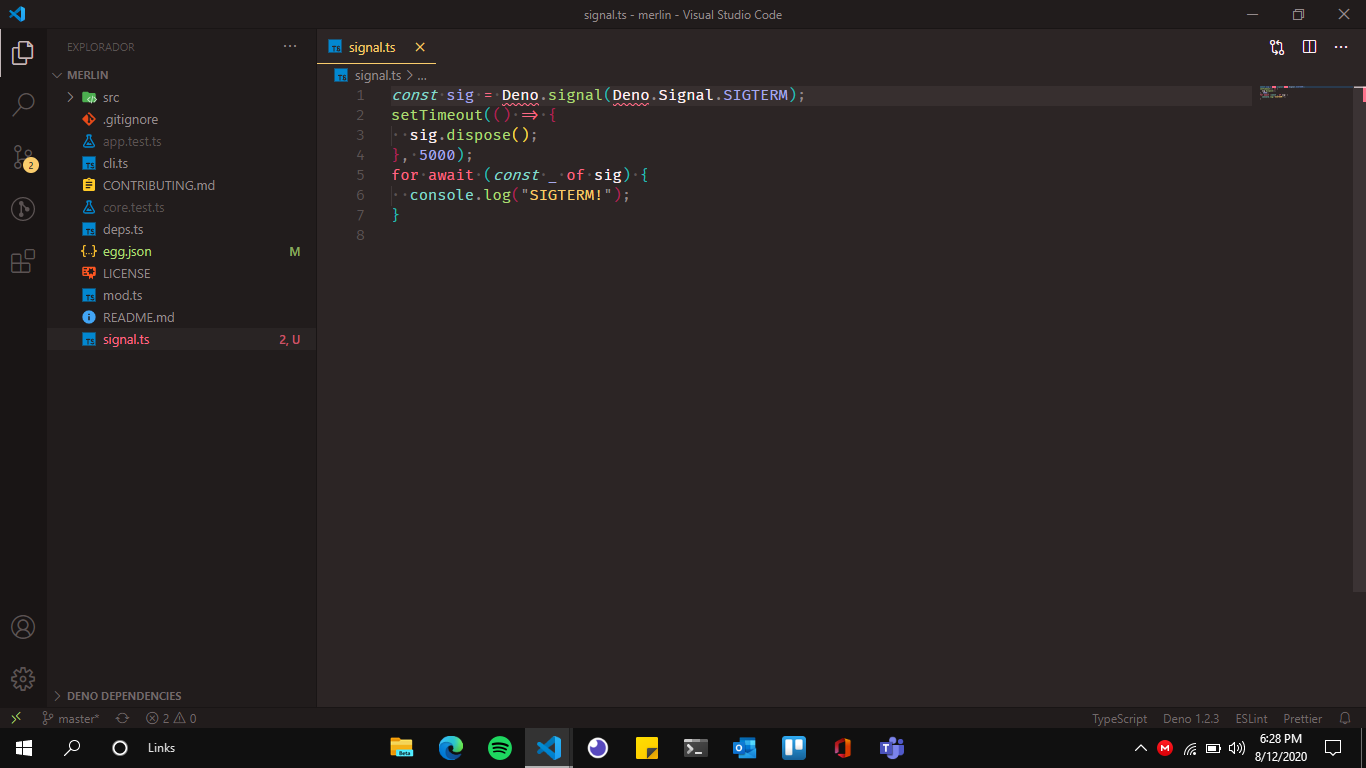This screenshot has height=768, width=1366.
Task: Open the Extensions view
Action: (x=23, y=261)
